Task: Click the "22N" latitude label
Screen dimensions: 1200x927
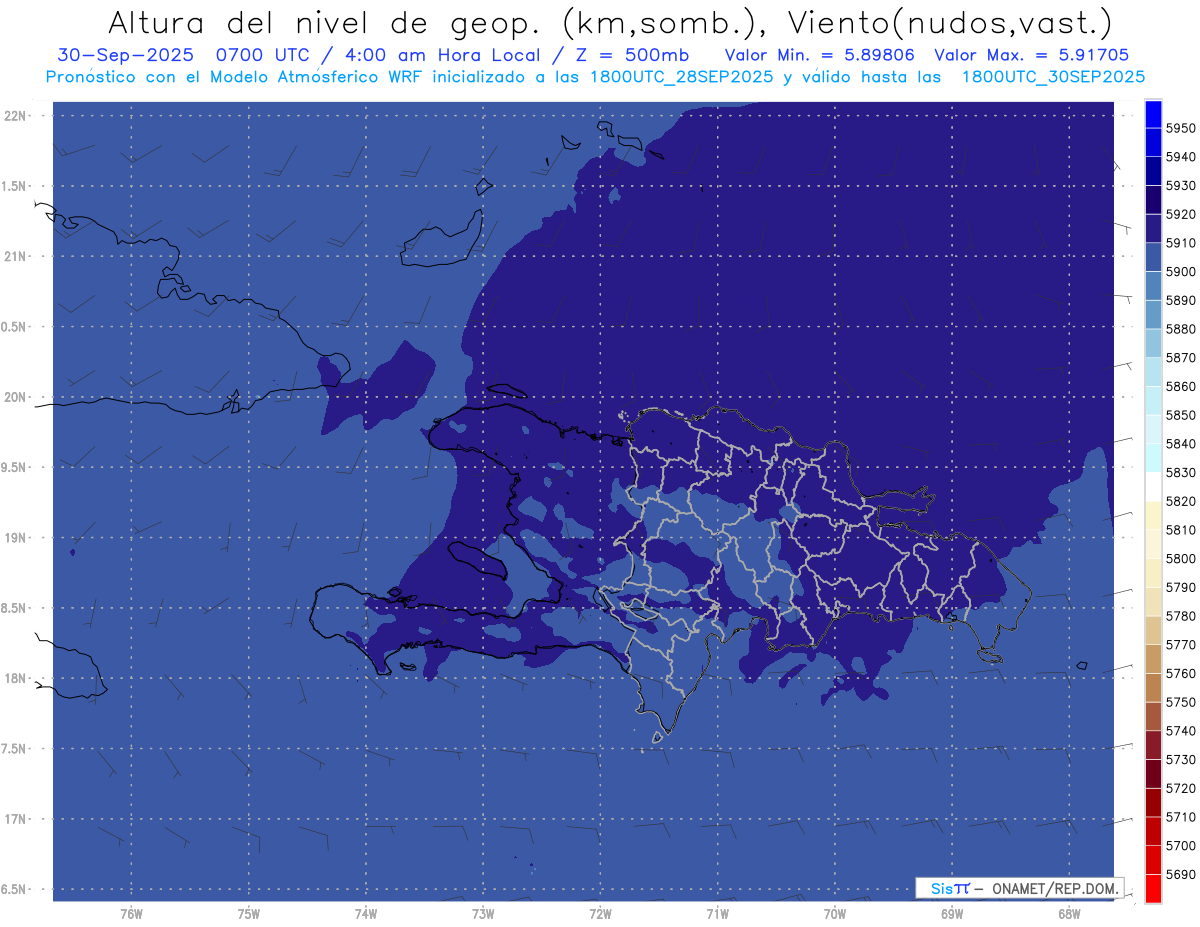Action: click(15, 116)
